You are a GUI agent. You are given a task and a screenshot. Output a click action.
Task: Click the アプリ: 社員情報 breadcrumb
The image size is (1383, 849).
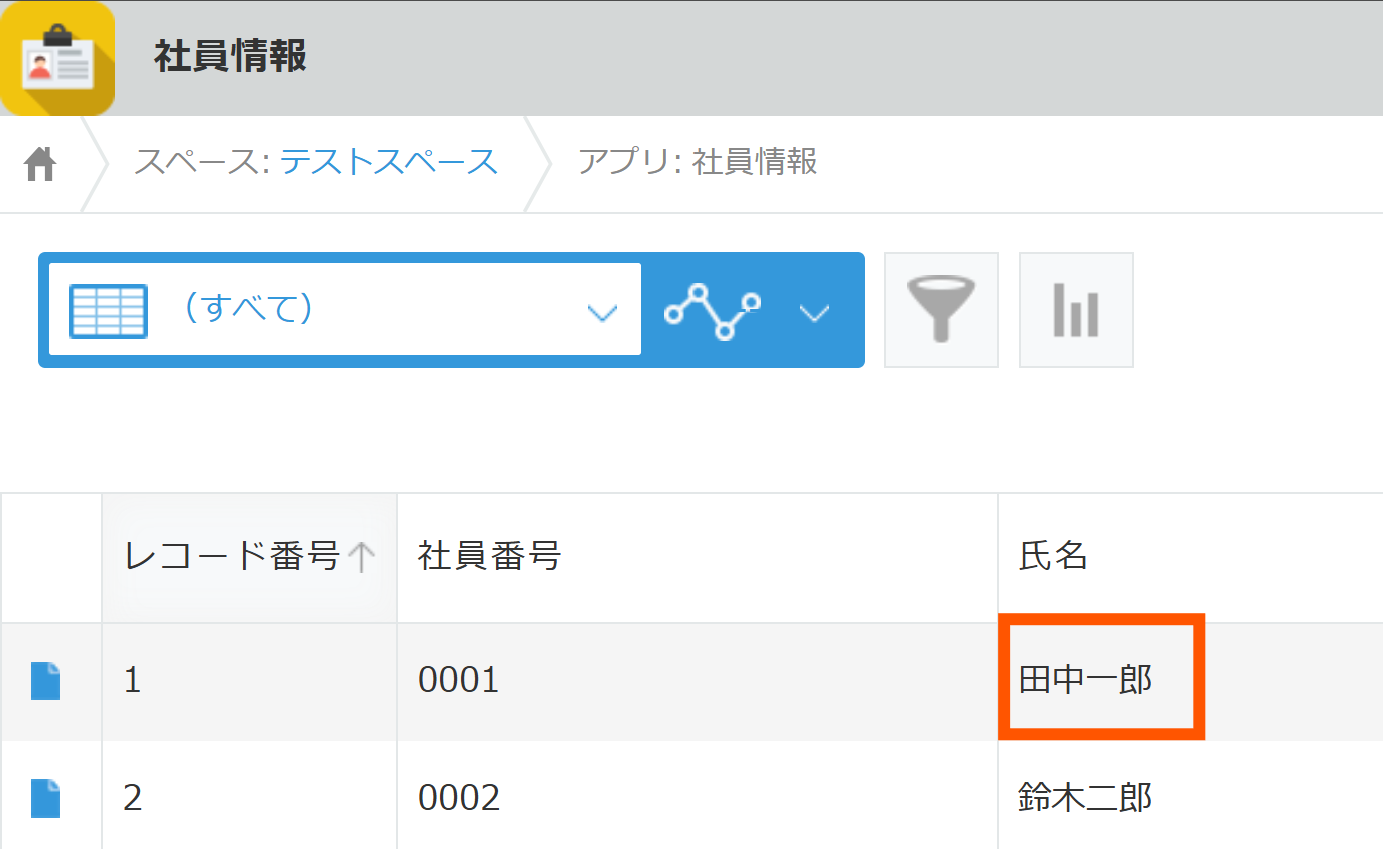coord(697,161)
